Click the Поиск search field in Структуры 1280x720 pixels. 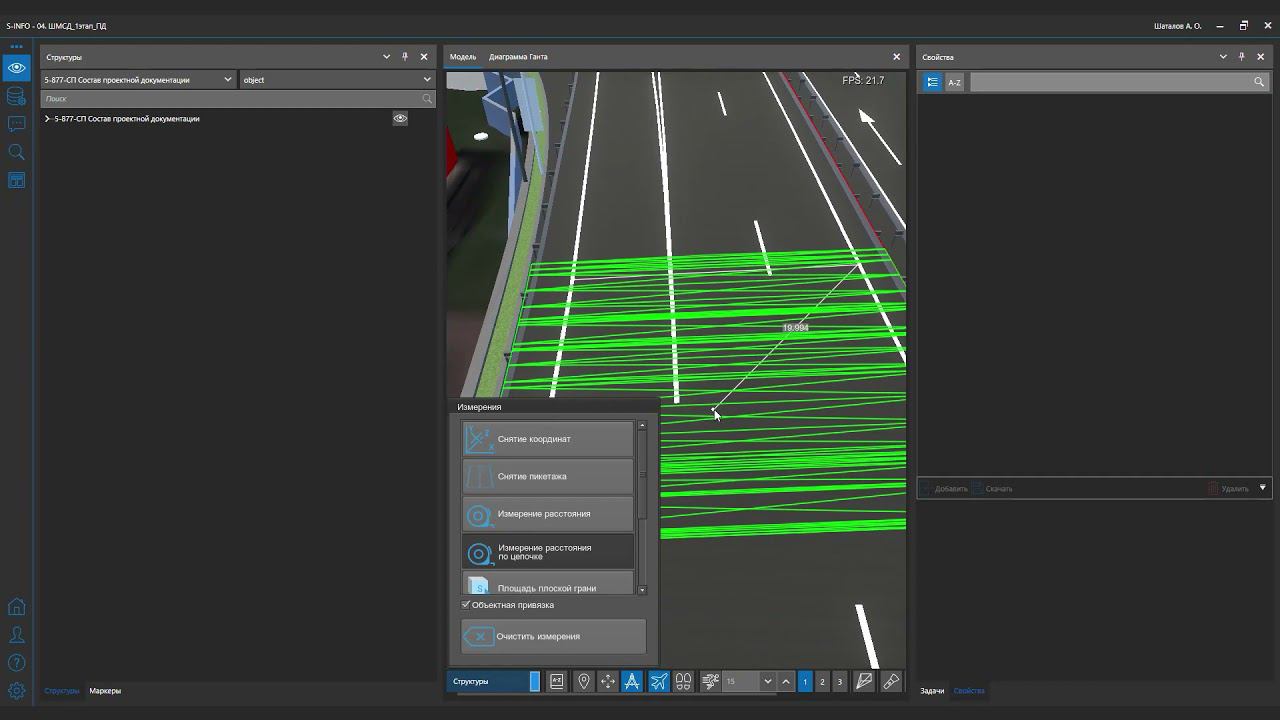point(230,99)
